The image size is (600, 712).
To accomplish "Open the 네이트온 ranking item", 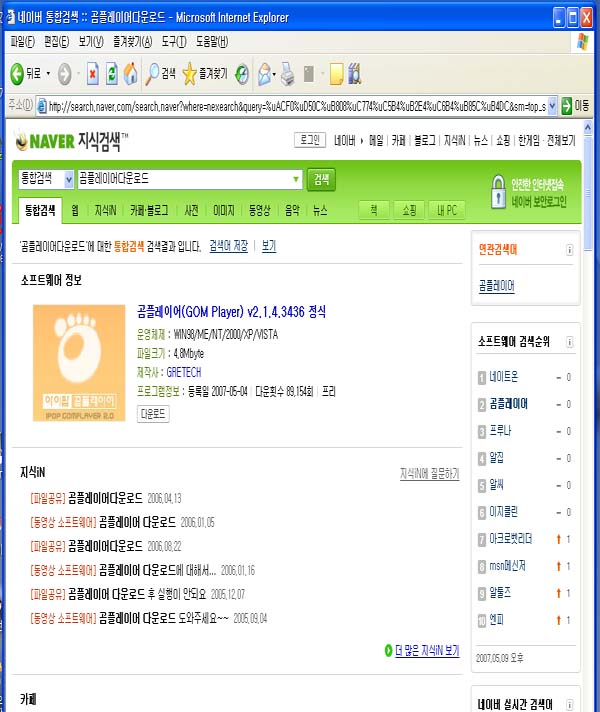I will tap(503, 377).
